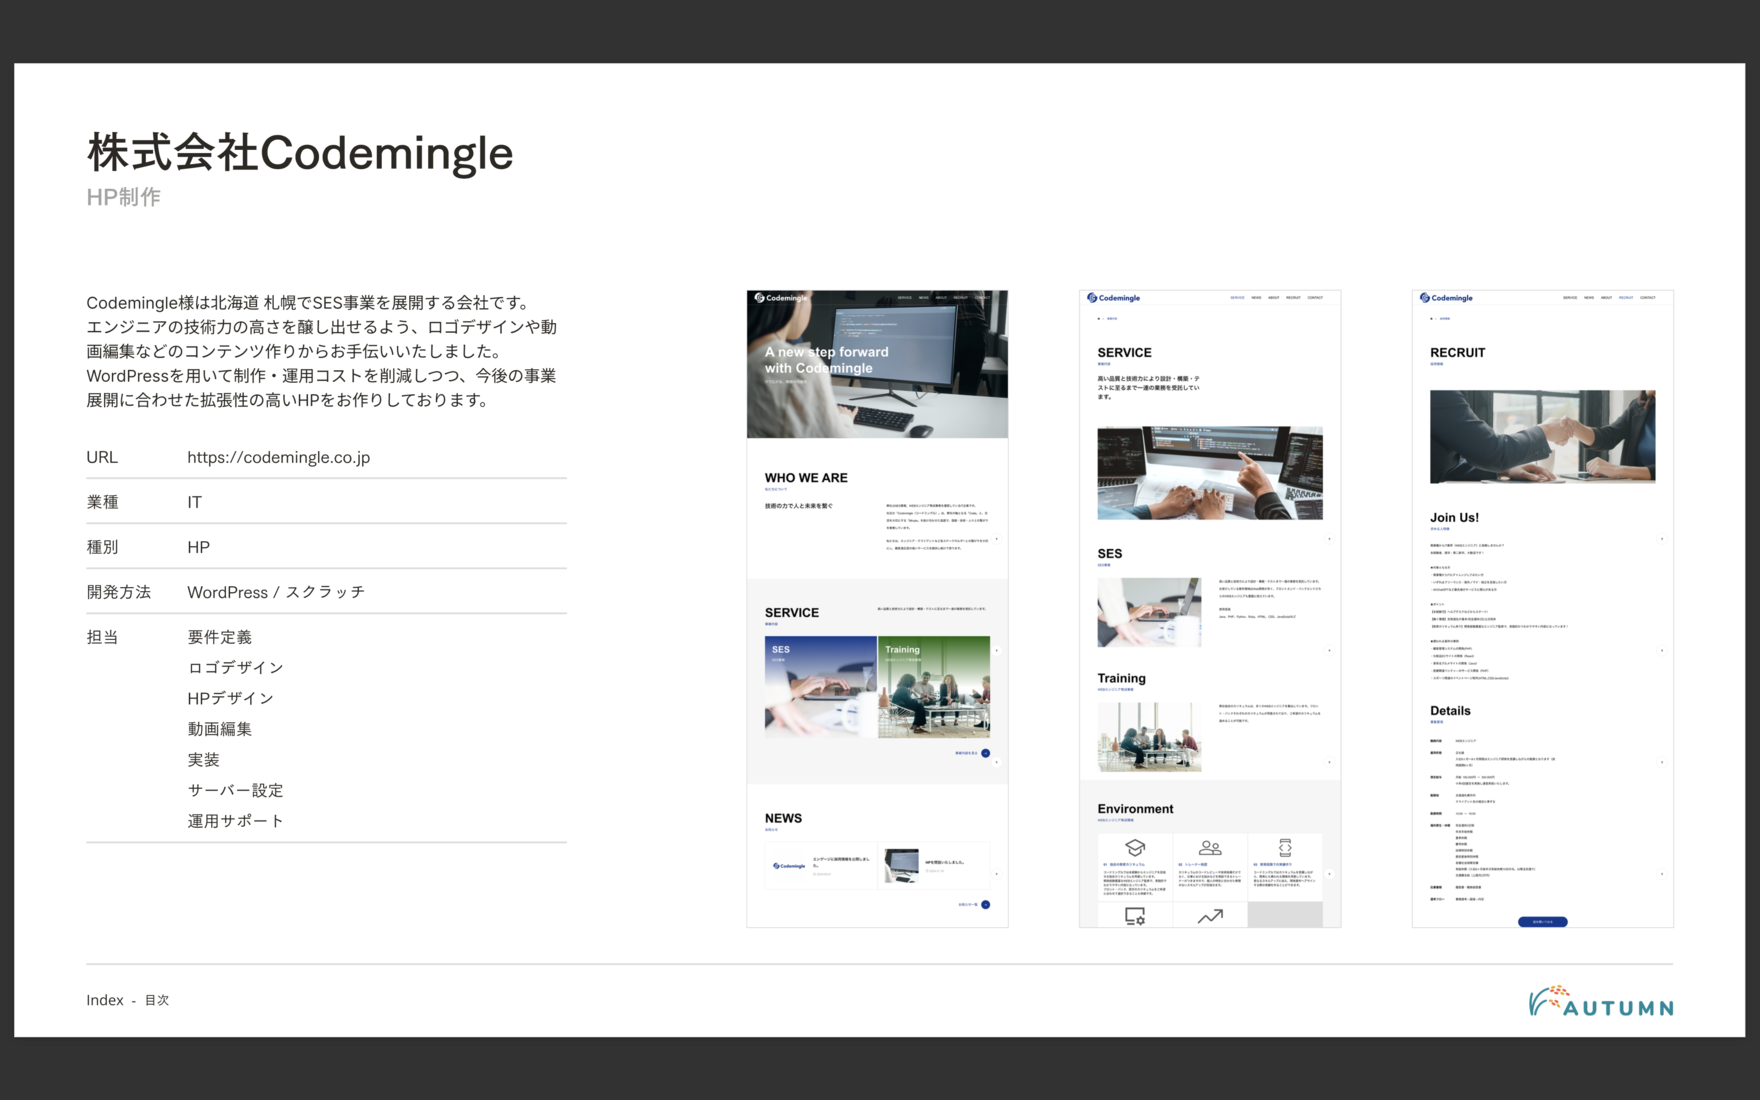The width and height of the screenshot is (1760, 1100).
Task: Click the monitor gear Environment icon
Action: [1135, 916]
